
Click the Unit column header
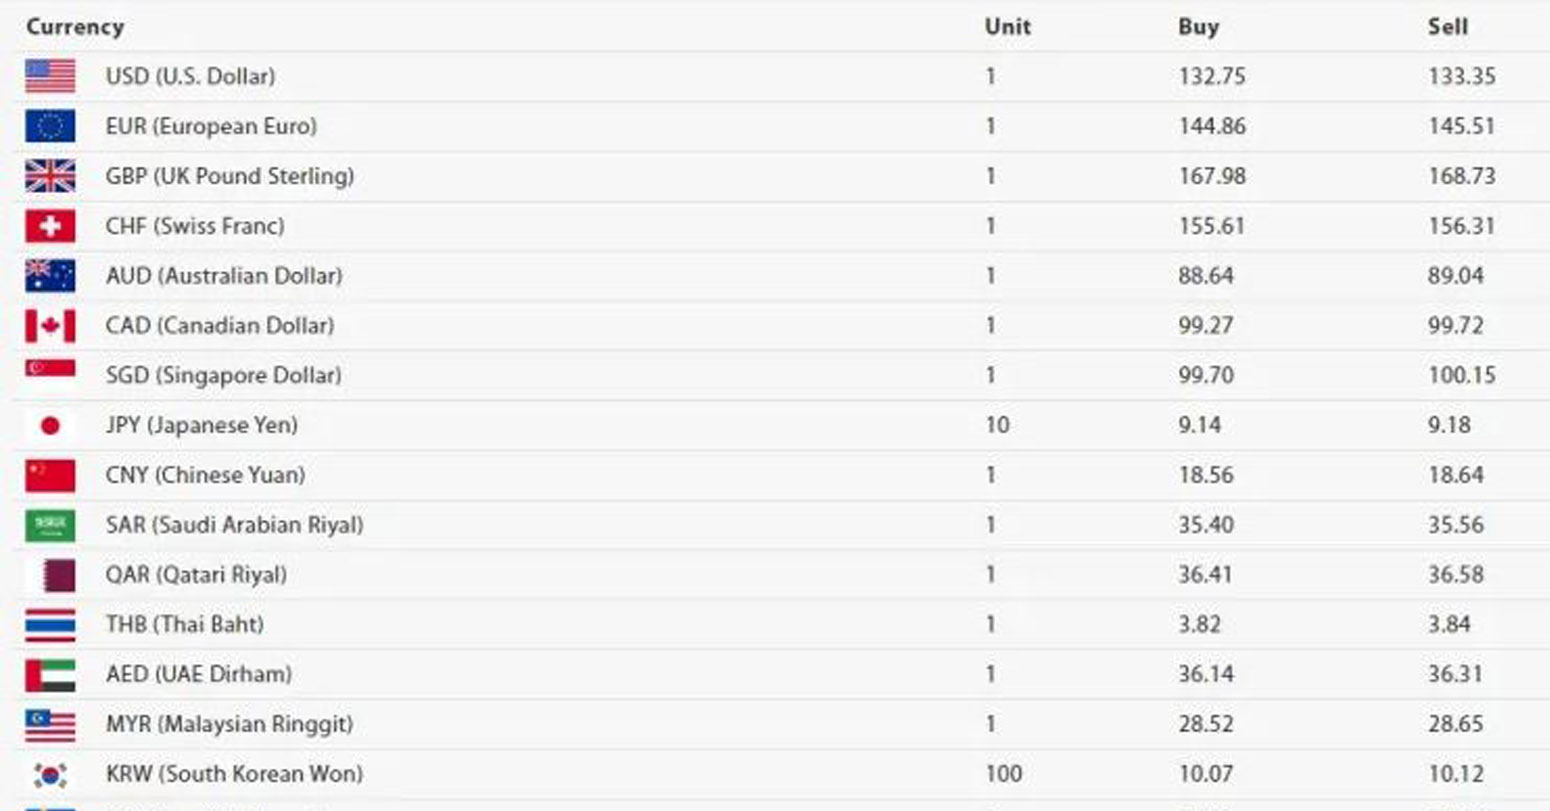1007,27
